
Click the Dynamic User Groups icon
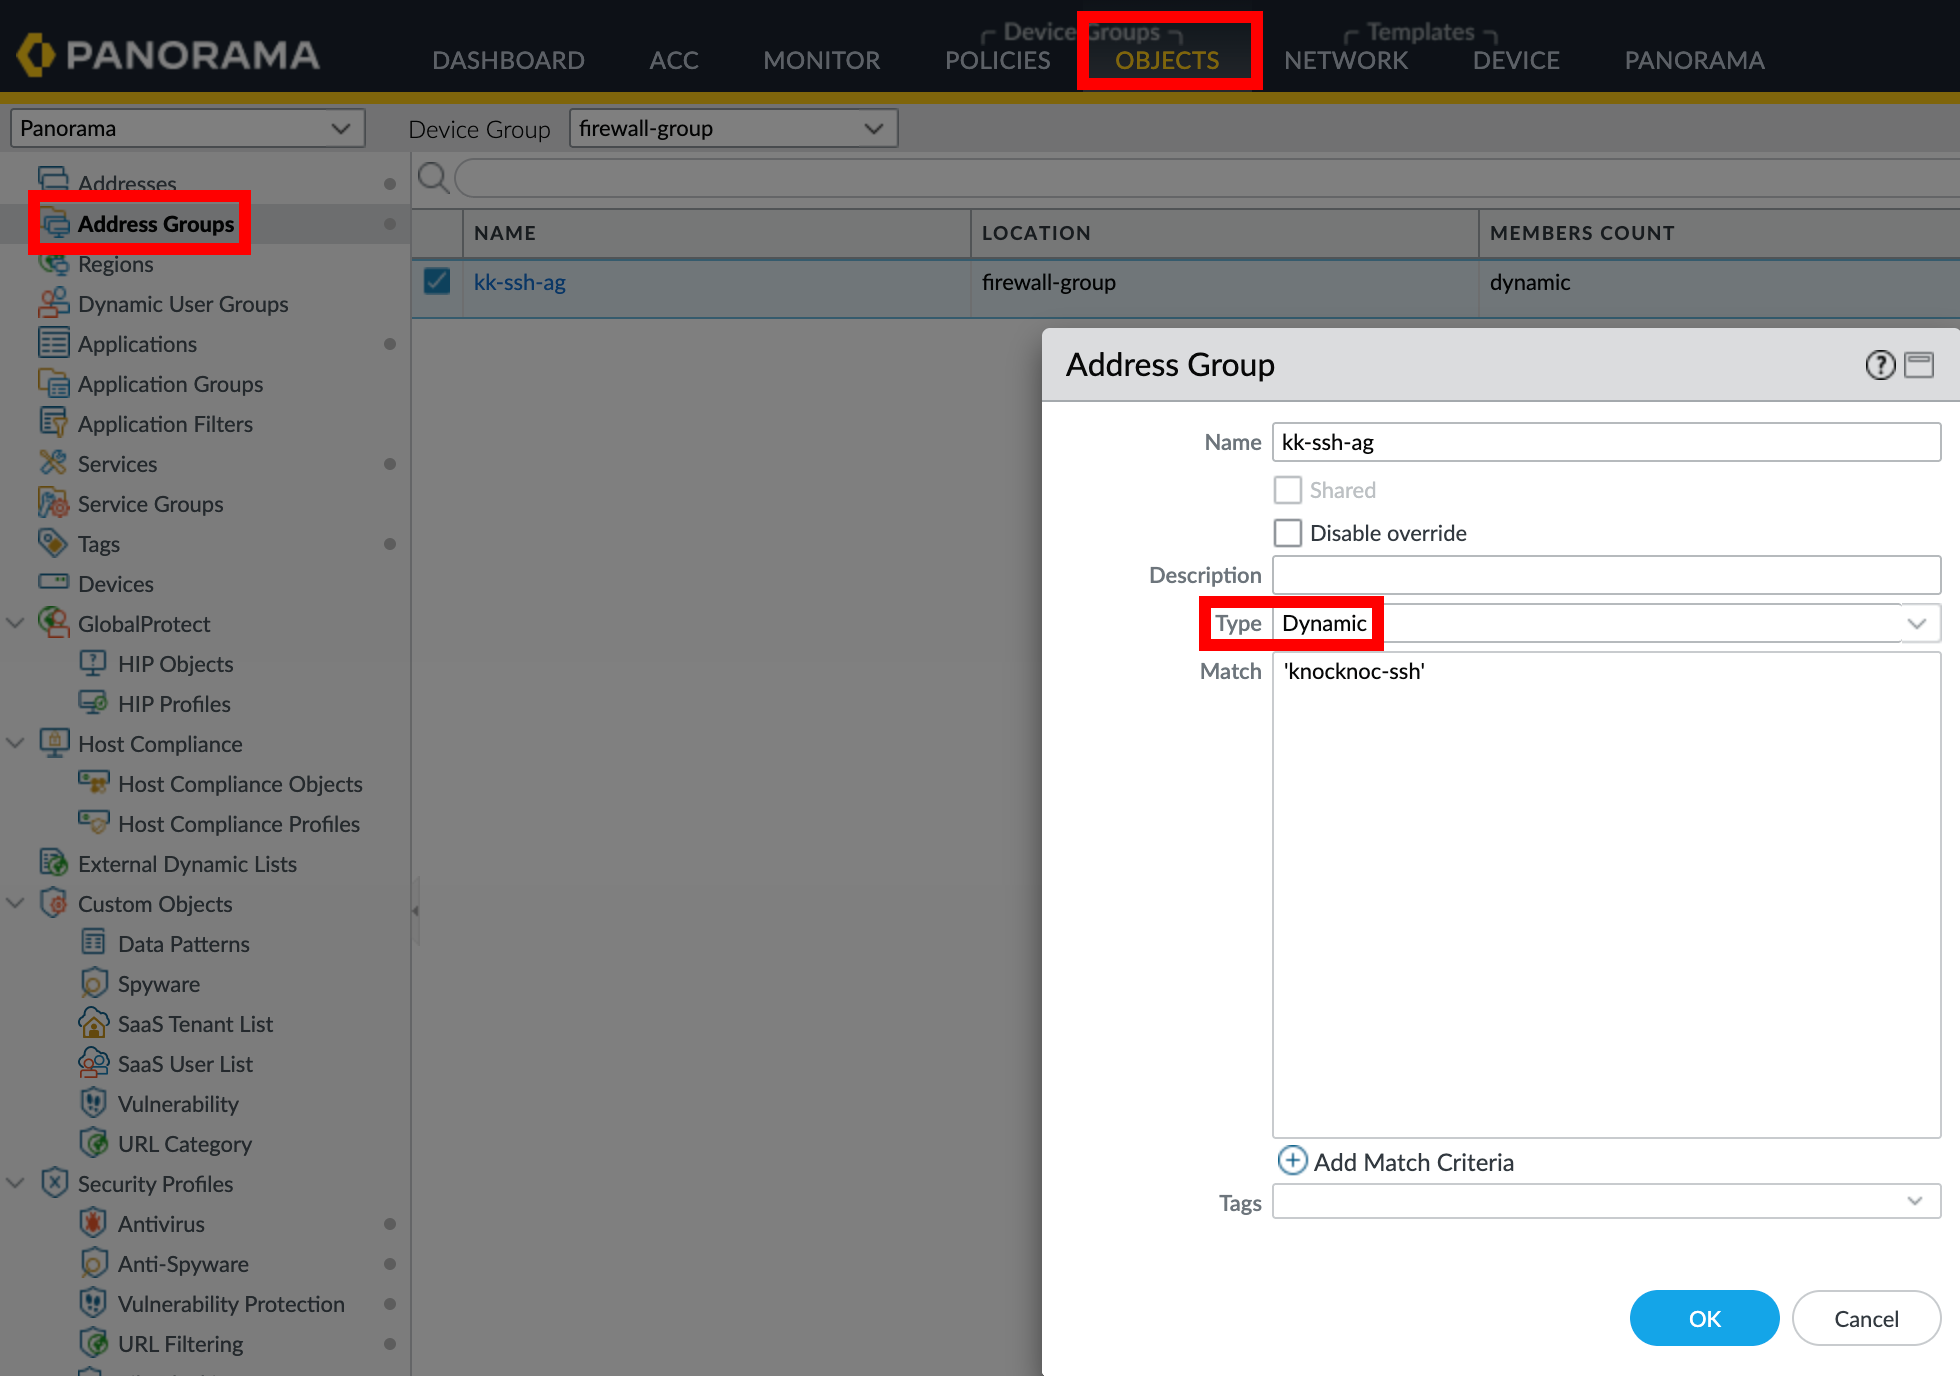pyautogui.click(x=53, y=303)
